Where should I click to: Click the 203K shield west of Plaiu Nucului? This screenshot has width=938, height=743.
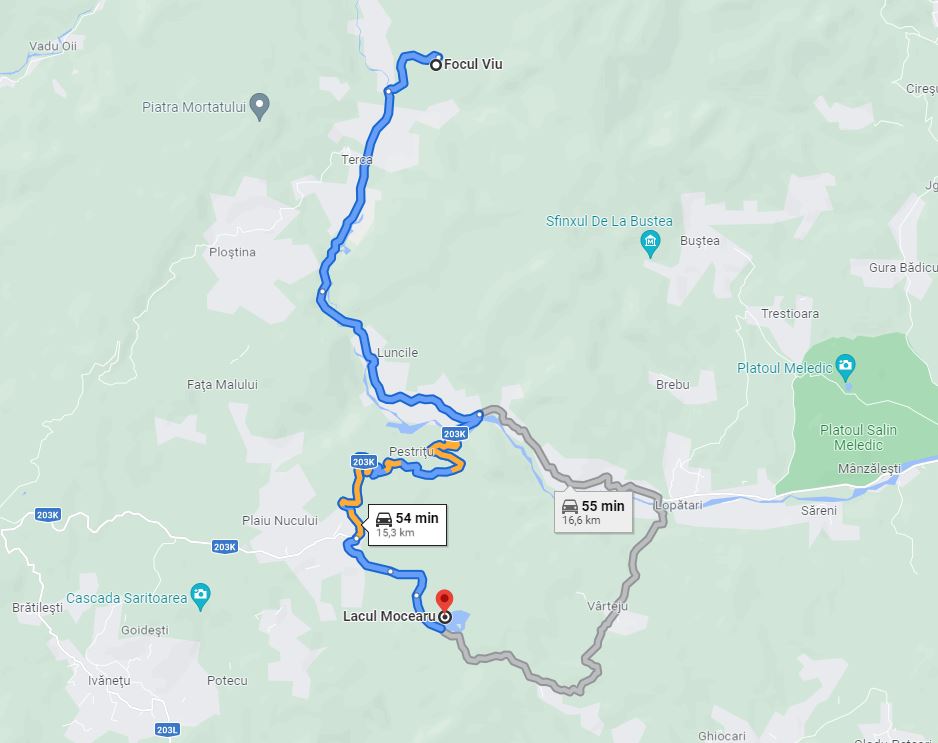(x=224, y=547)
